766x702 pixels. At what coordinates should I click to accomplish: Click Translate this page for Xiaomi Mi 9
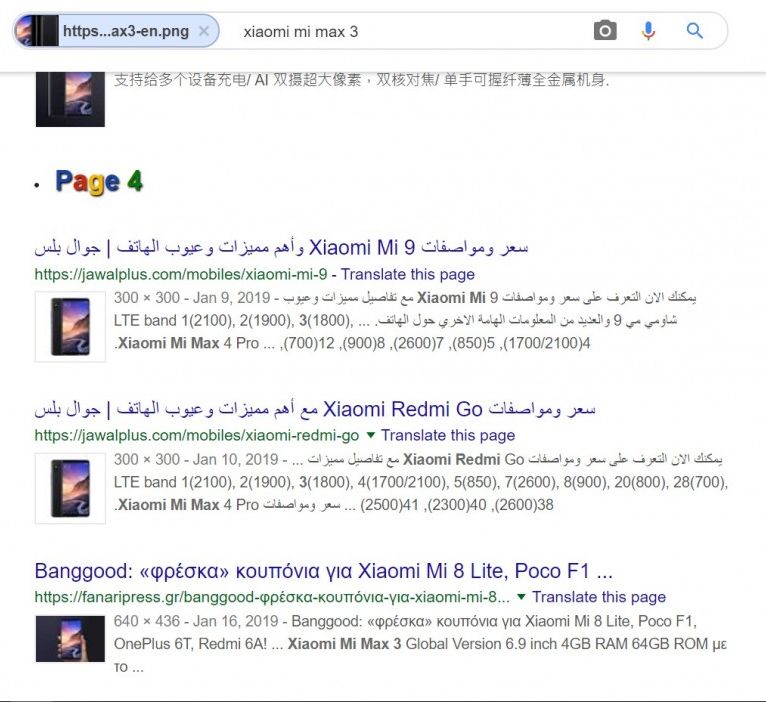(407, 274)
